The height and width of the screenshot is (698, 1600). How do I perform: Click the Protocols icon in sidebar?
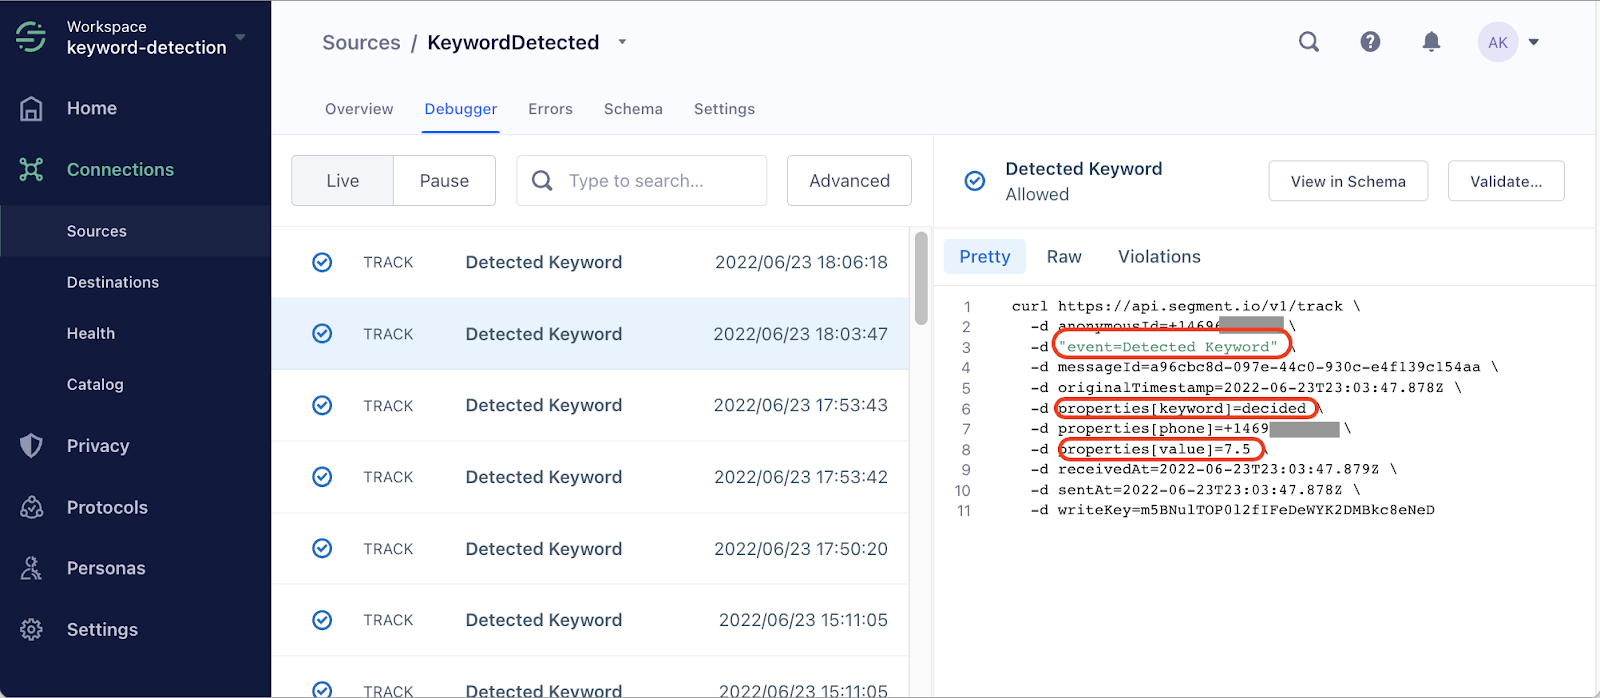tap(31, 507)
